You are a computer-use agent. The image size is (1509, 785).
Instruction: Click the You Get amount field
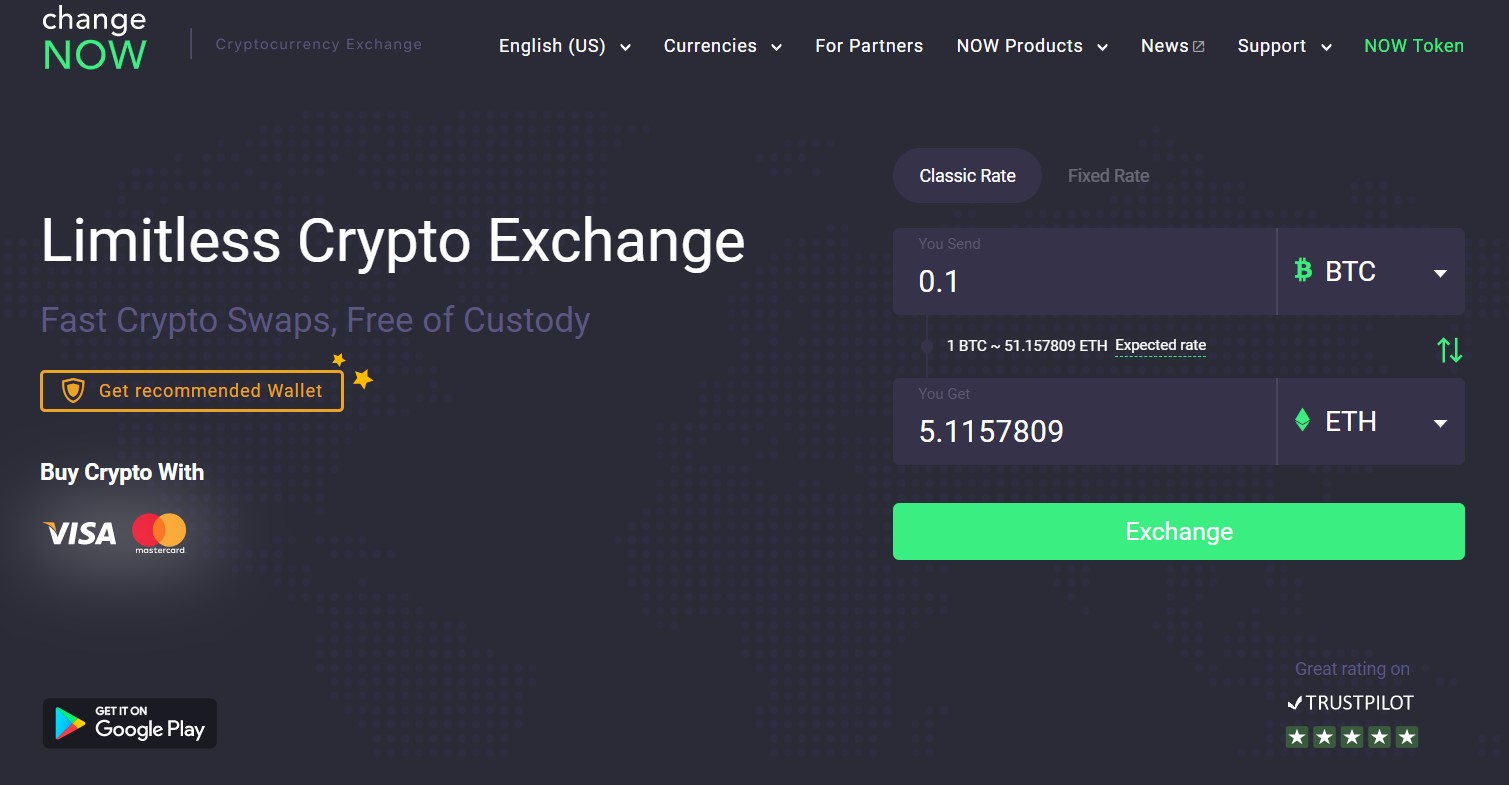pos(1084,421)
